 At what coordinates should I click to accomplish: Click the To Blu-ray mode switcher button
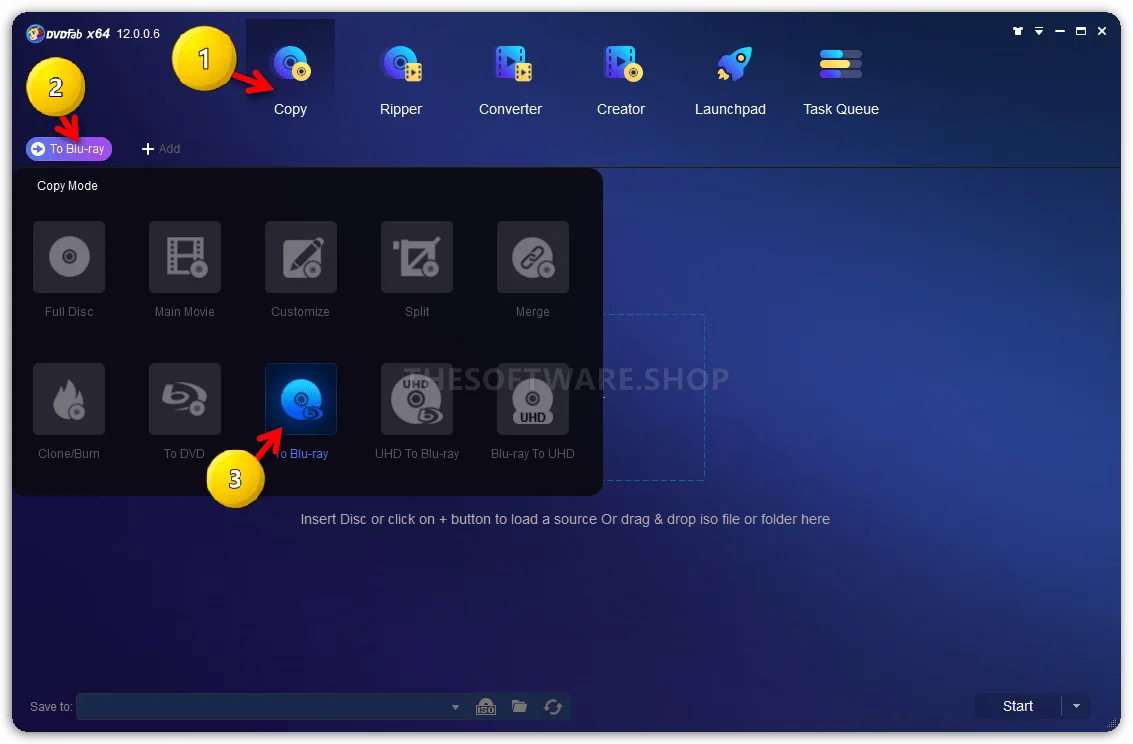point(69,149)
